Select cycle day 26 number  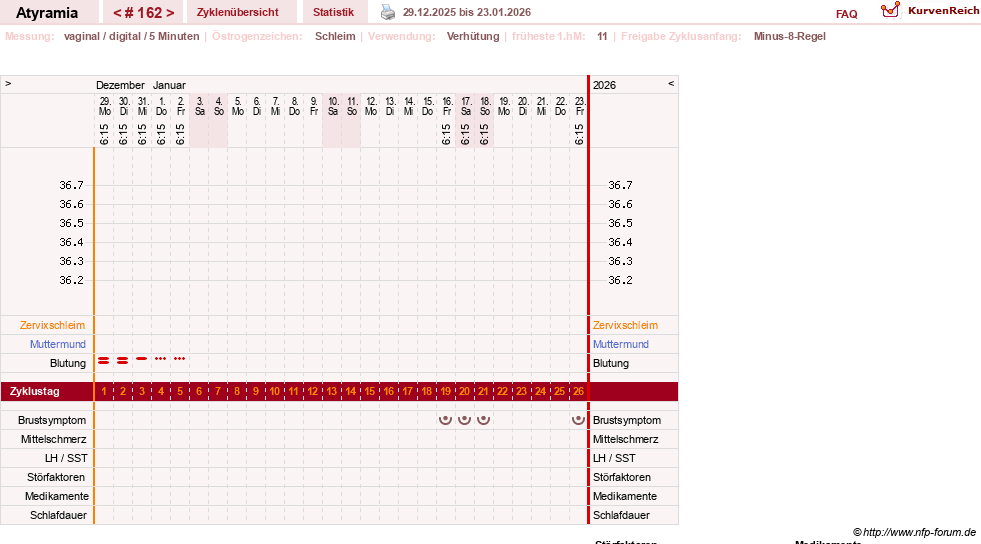(578, 391)
